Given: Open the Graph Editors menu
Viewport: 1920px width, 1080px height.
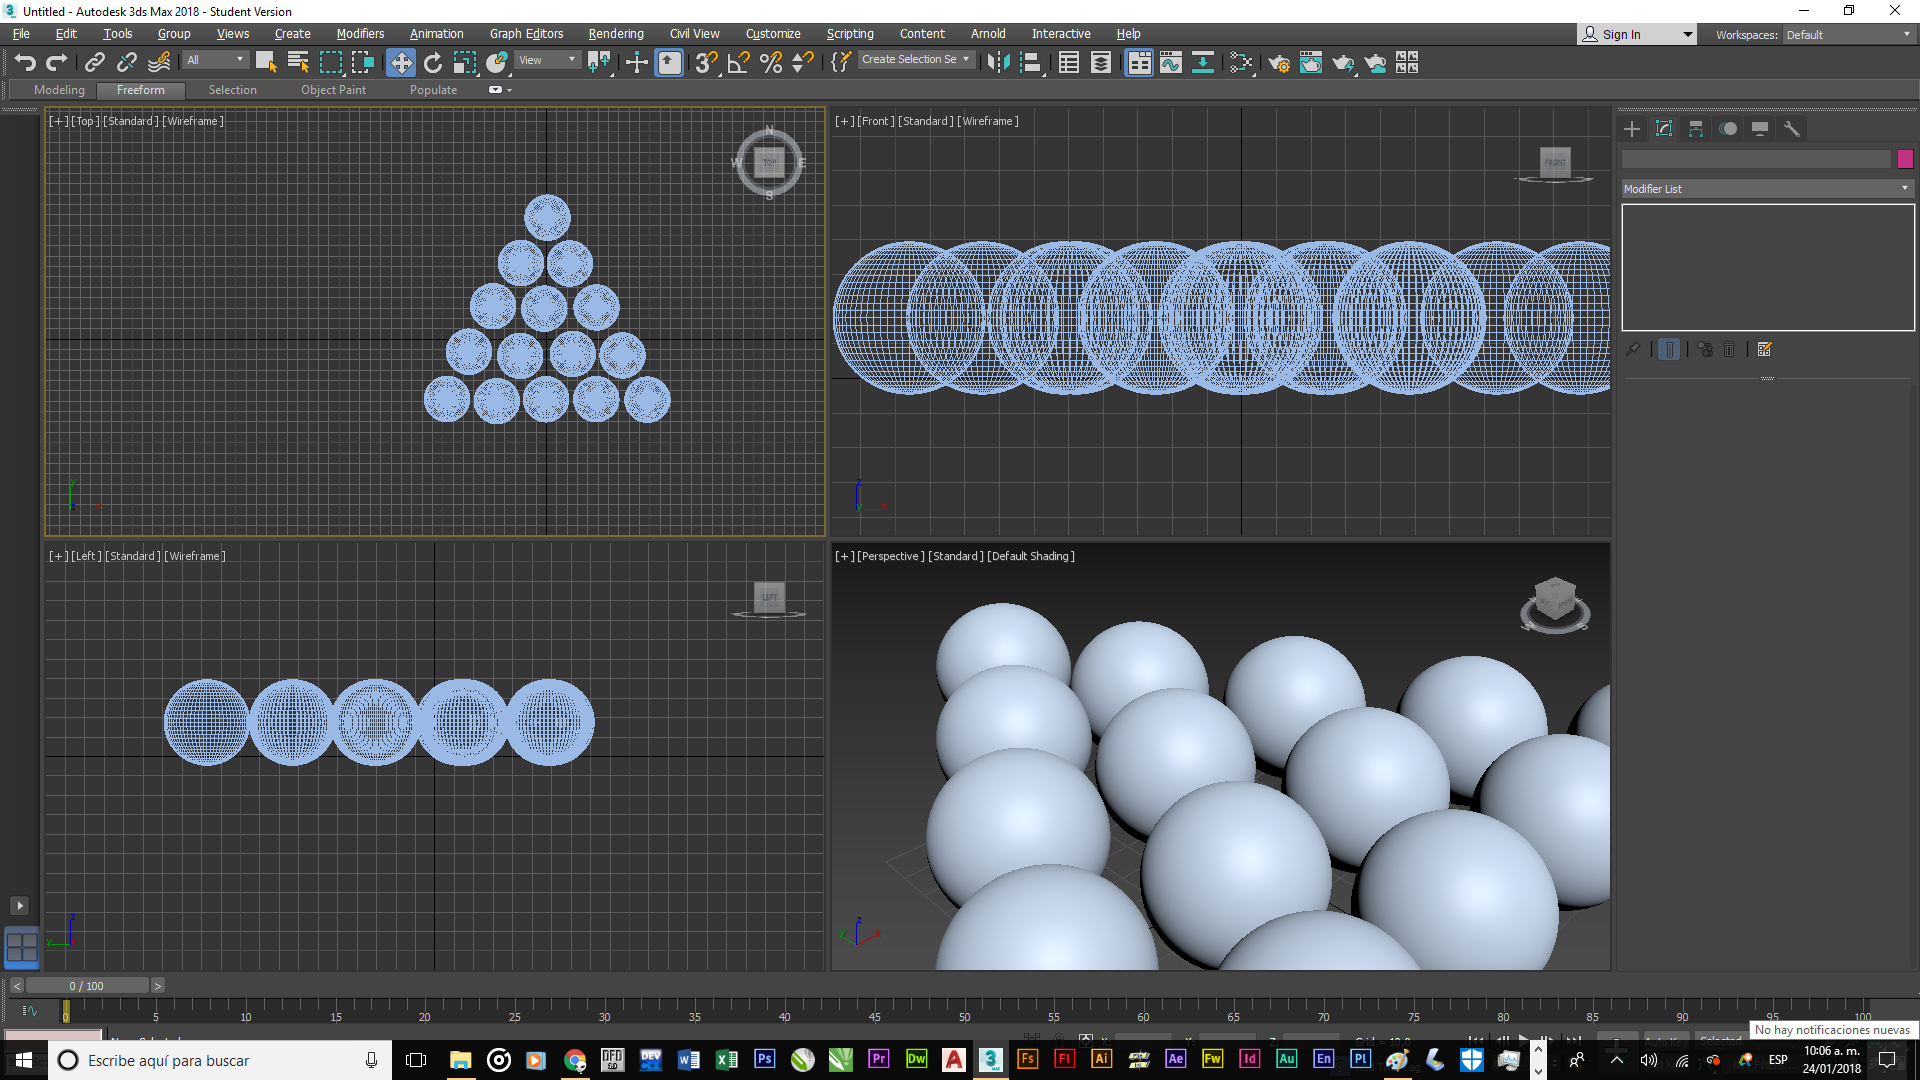Looking at the screenshot, I should [x=526, y=34].
